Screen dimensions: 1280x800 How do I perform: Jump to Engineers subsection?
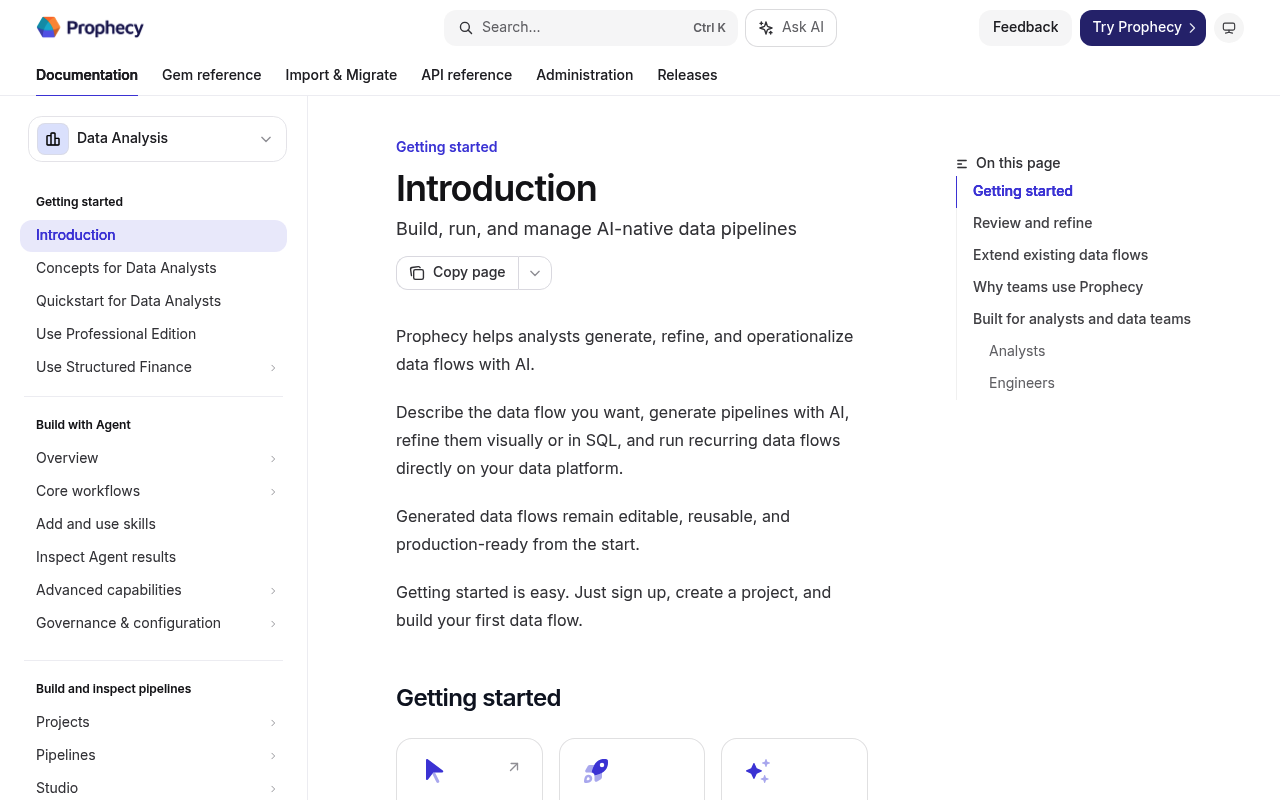point(1022,383)
